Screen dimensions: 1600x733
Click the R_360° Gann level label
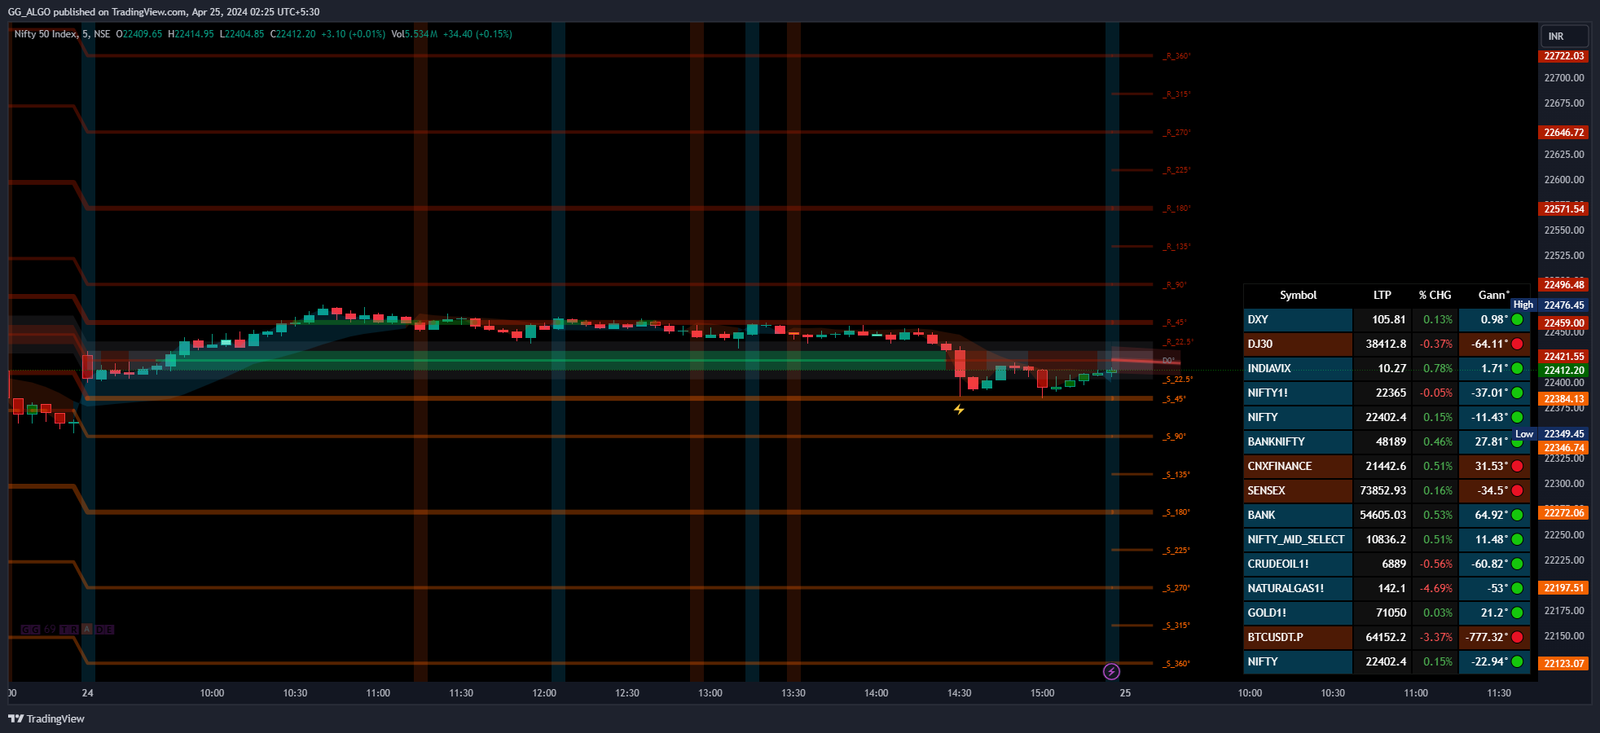(x=1177, y=56)
